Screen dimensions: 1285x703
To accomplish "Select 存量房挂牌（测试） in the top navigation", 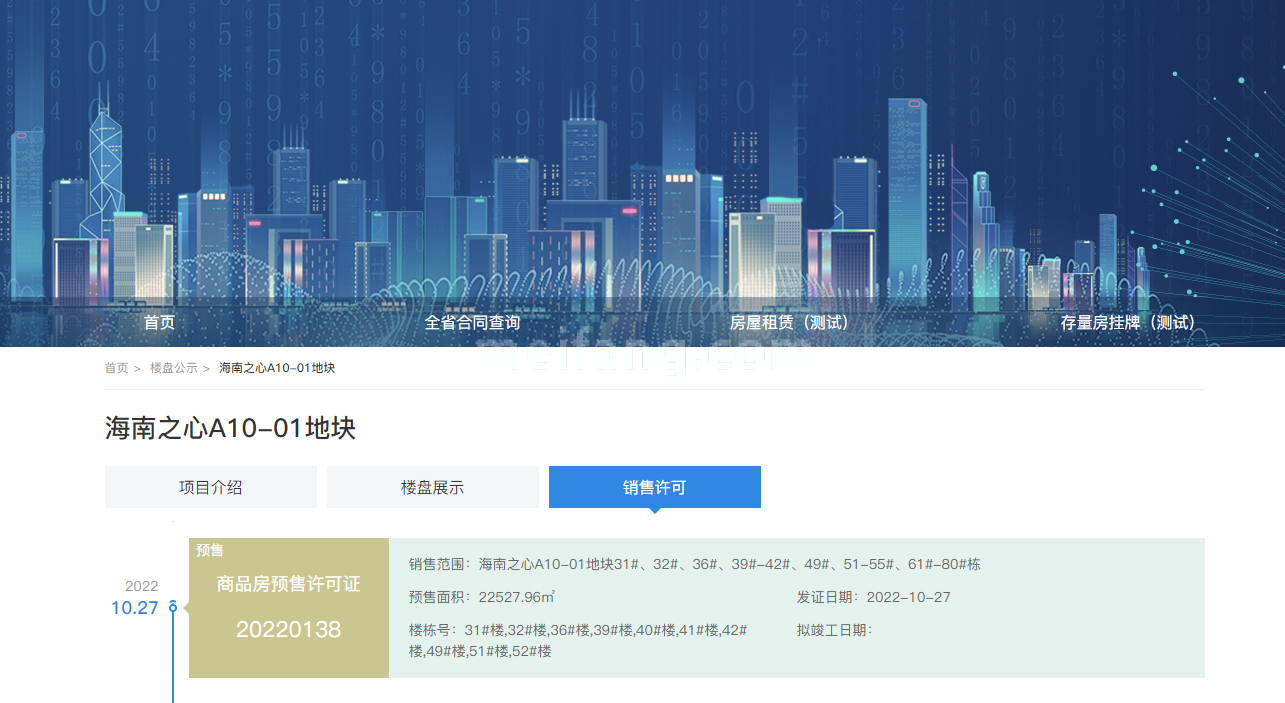I will (1127, 323).
